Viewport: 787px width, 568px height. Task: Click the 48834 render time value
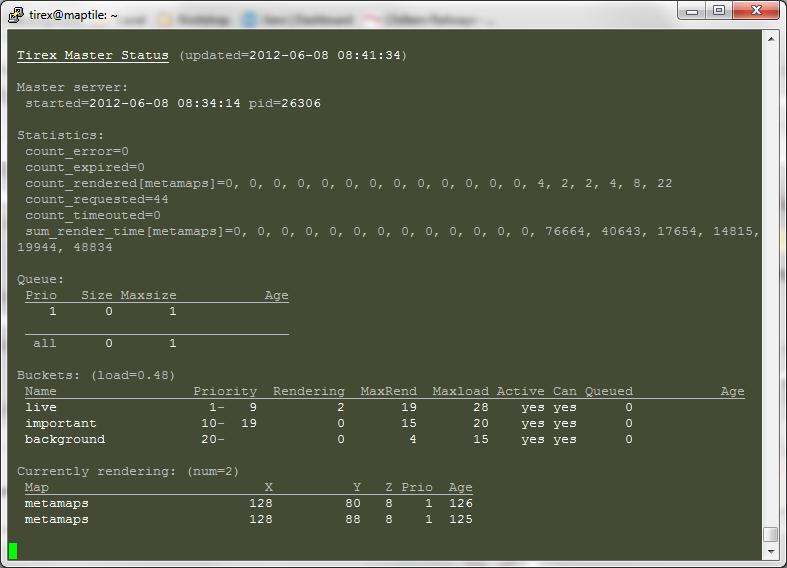[93, 248]
